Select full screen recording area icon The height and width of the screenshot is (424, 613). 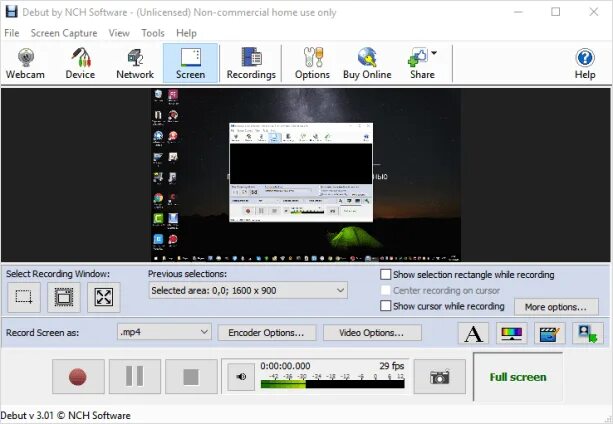104,297
